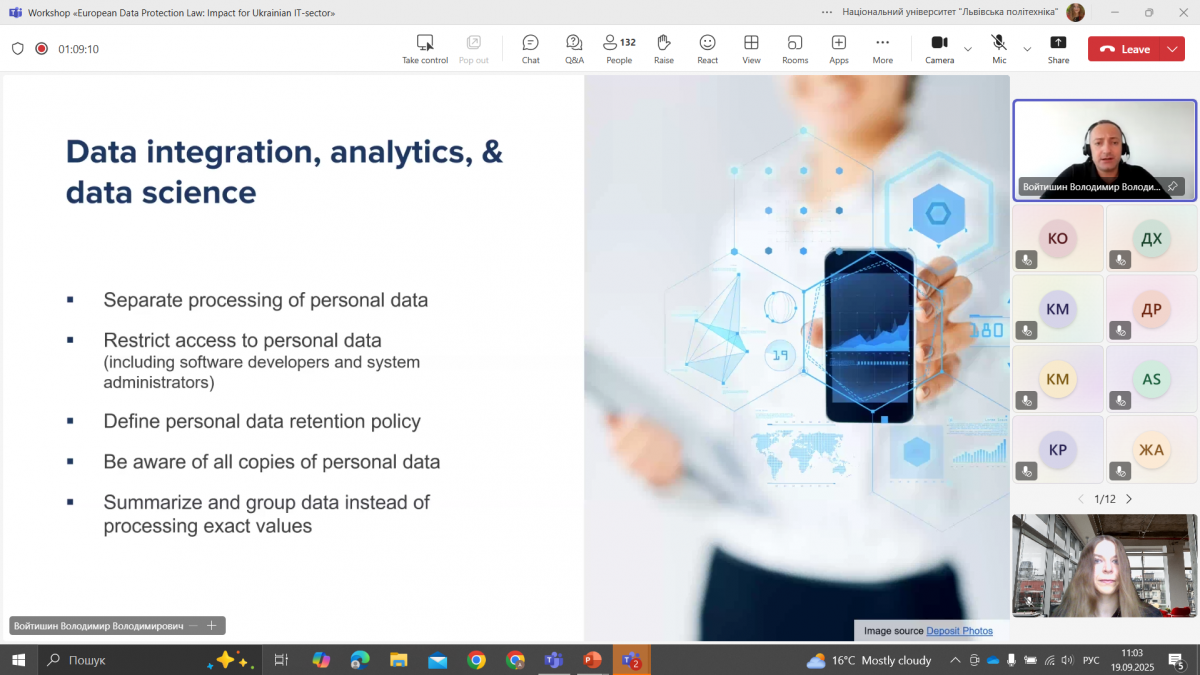
Task: Open PowerPoint from the taskbar
Action: click(x=592, y=660)
